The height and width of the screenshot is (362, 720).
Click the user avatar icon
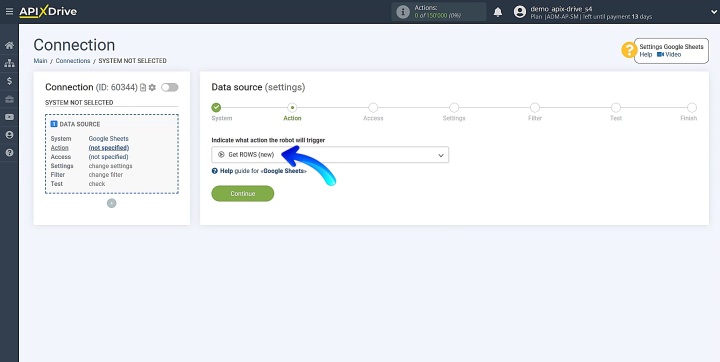[x=520, y=12]
